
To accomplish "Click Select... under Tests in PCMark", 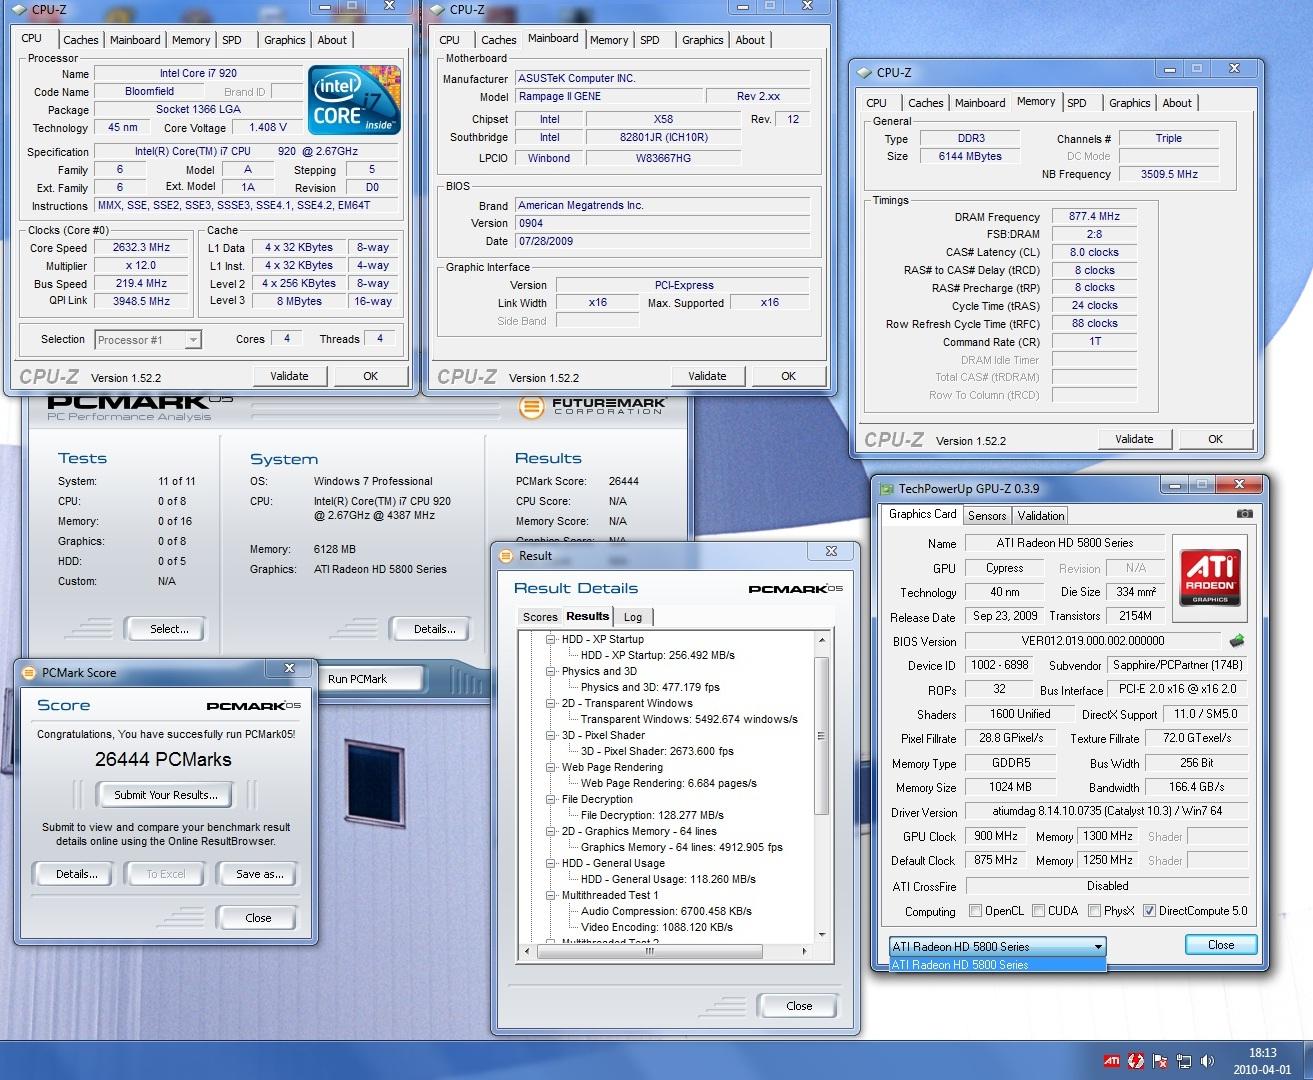I will [169, 629].
